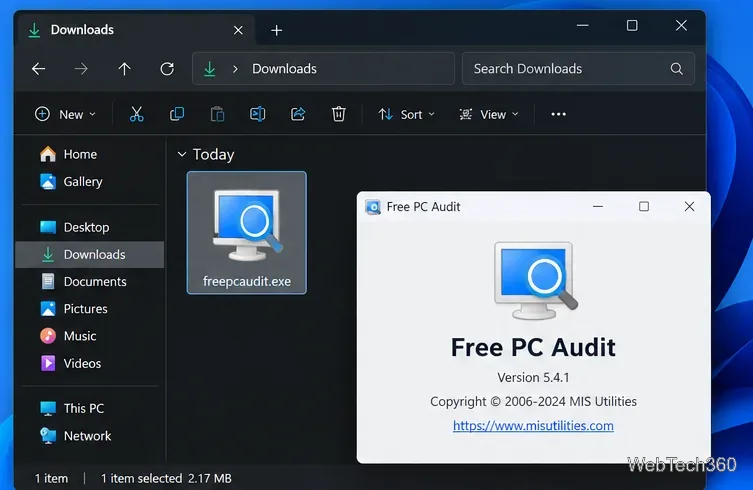Screen dimensions: 753x490
Task: Click the Free PC Audit title bar icon
Action: click(373, 207)
